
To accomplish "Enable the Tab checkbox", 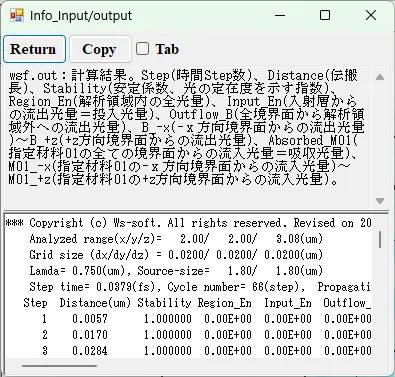I will (x=142, y=49).
